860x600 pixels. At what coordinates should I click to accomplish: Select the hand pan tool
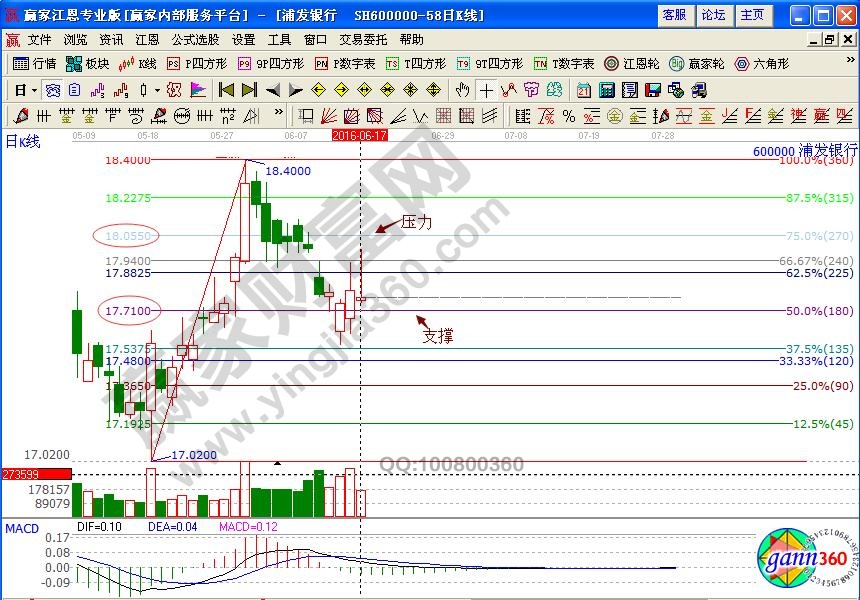[x=462, y=90]
